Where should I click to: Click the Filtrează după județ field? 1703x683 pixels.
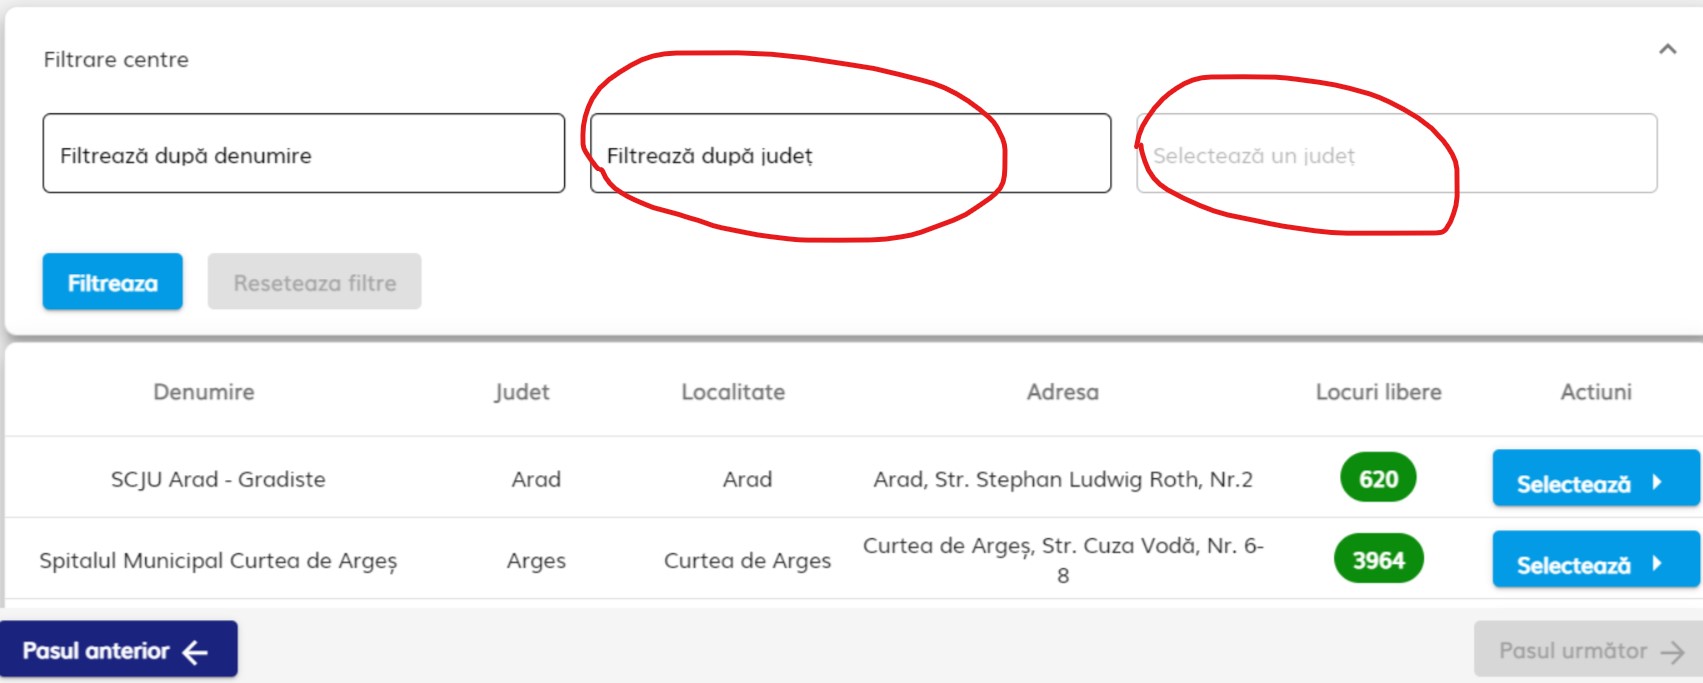click(850, 154)
